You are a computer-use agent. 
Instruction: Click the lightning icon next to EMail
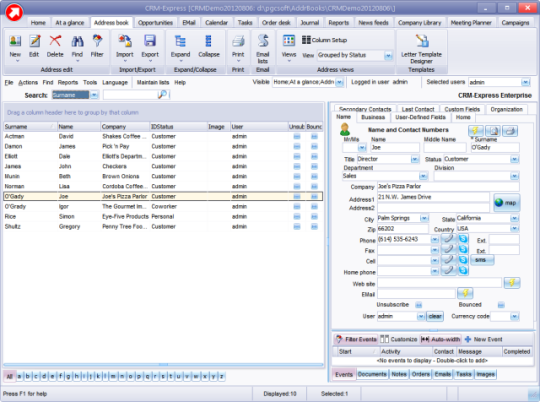465,293
